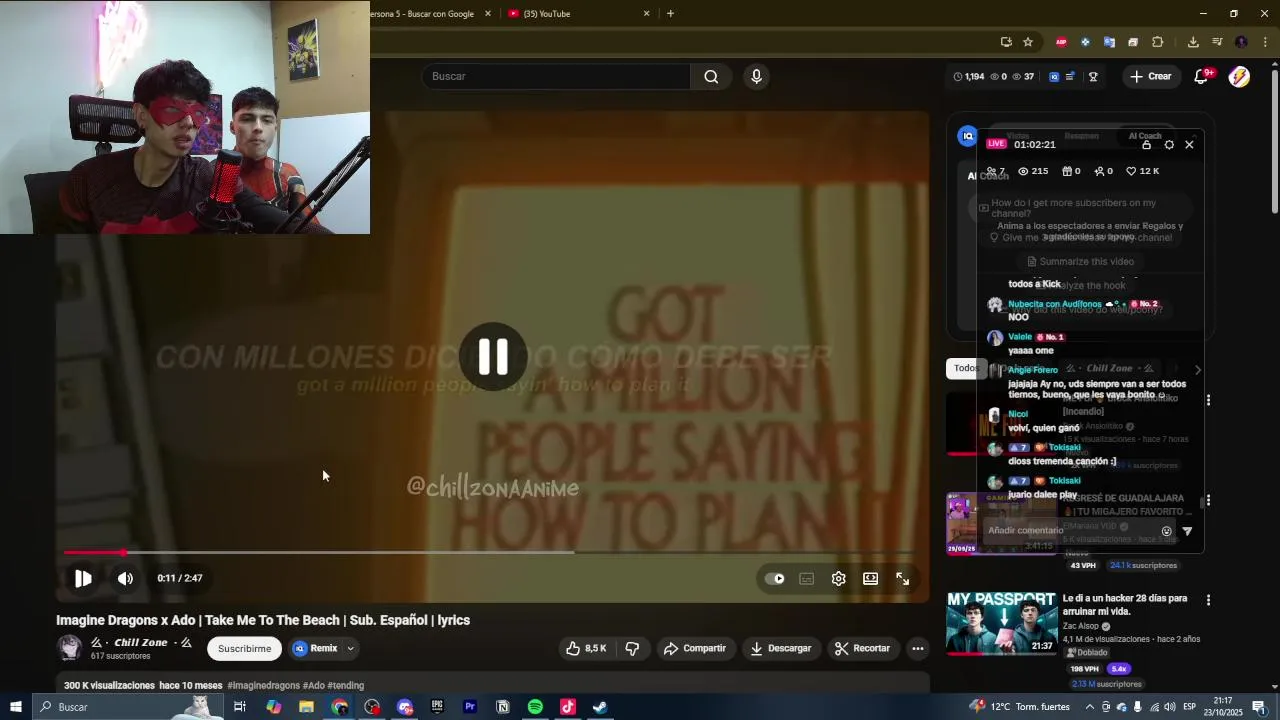
Task: Toggle subtitles with the captions icon
Action: click(x=807, y=578)
